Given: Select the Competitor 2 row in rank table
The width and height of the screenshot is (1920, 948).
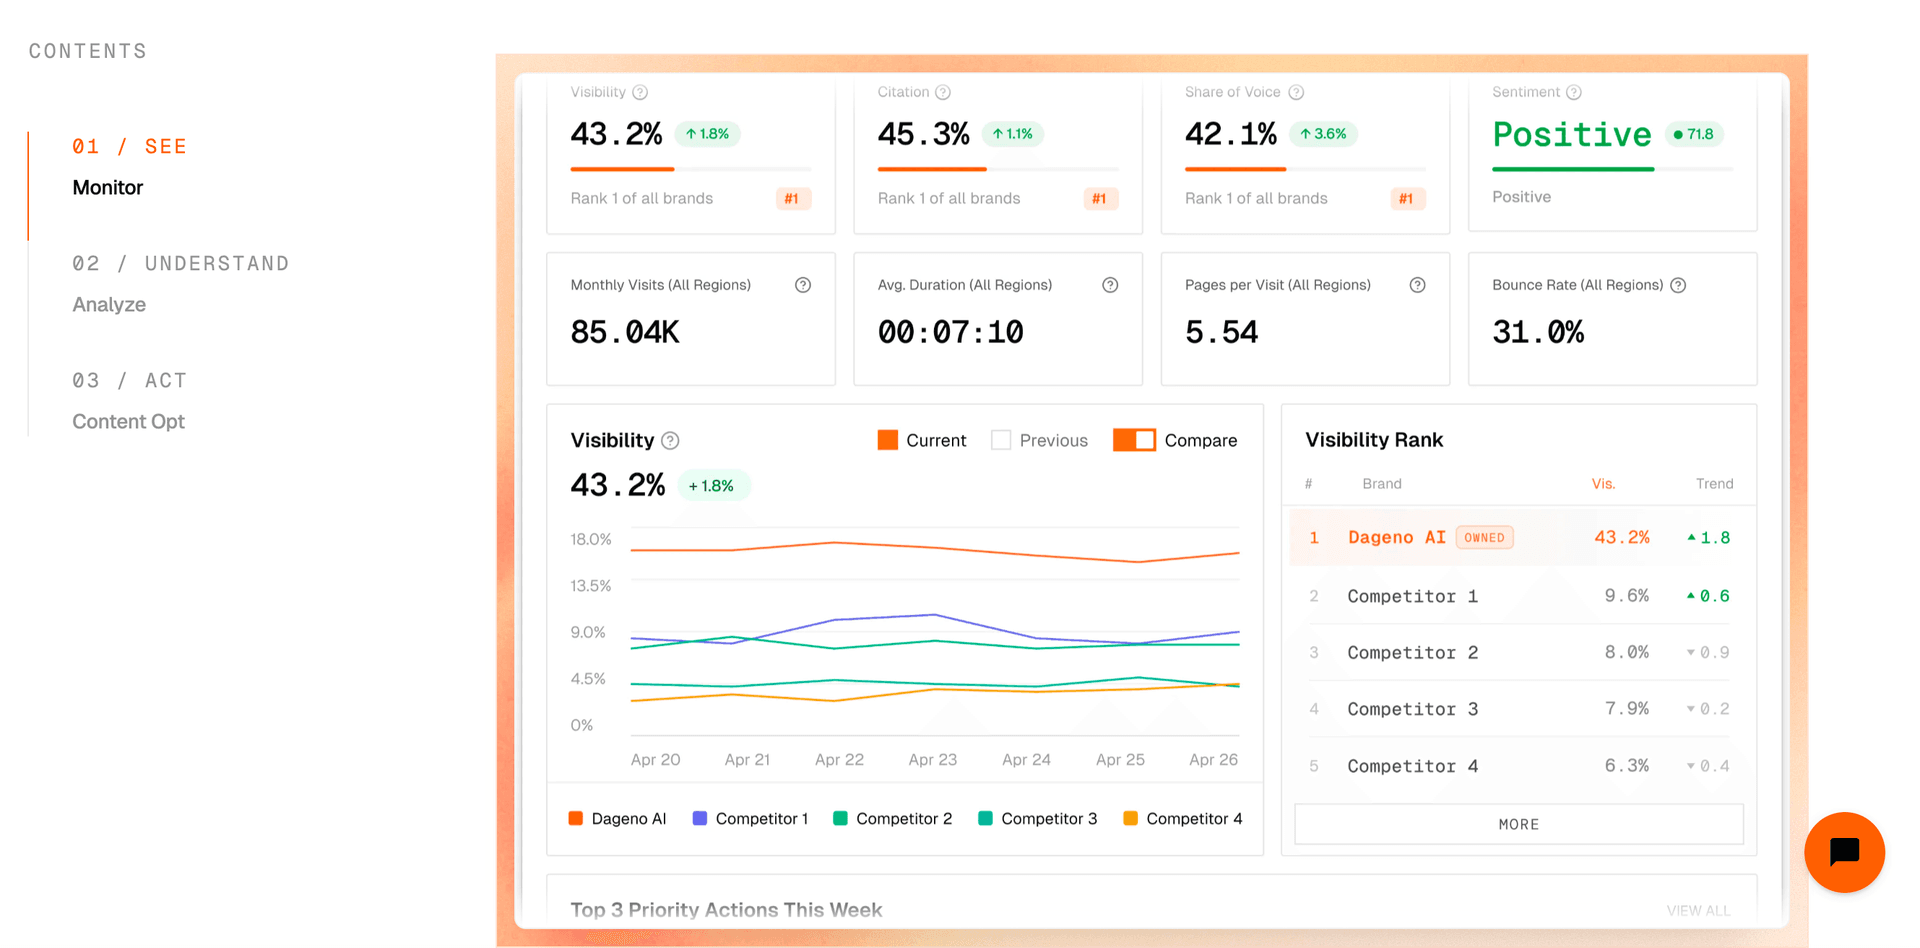Looking at the screenshot, I should point(1519,652).
